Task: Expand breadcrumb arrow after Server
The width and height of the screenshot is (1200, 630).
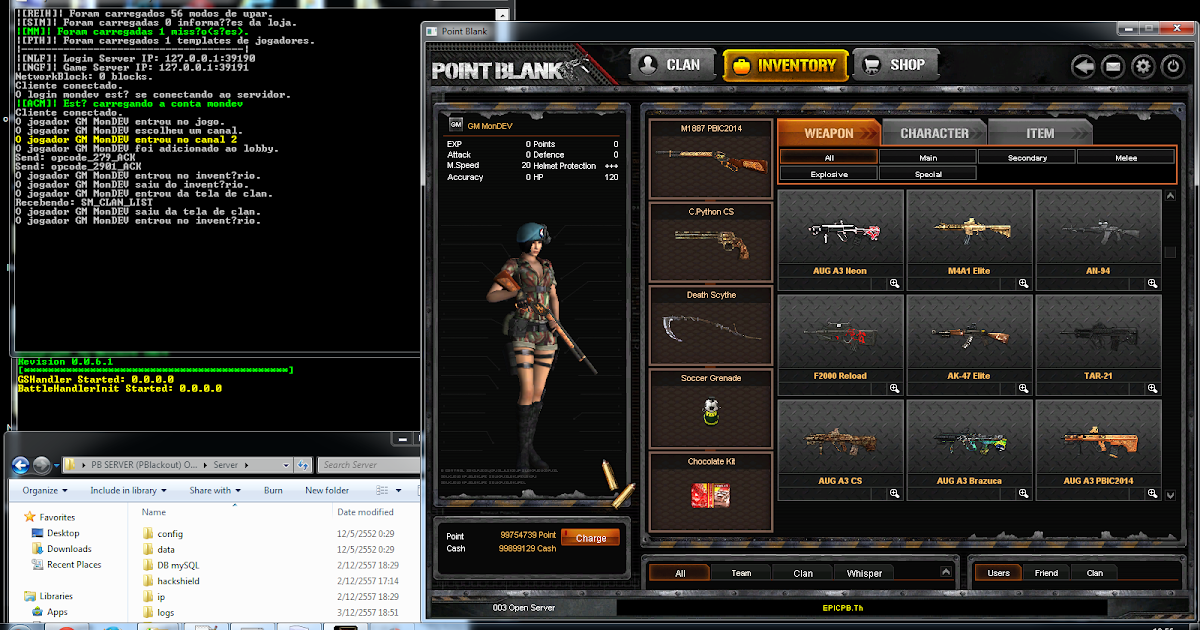Action: pyautogui.click(x=244, y=465)
